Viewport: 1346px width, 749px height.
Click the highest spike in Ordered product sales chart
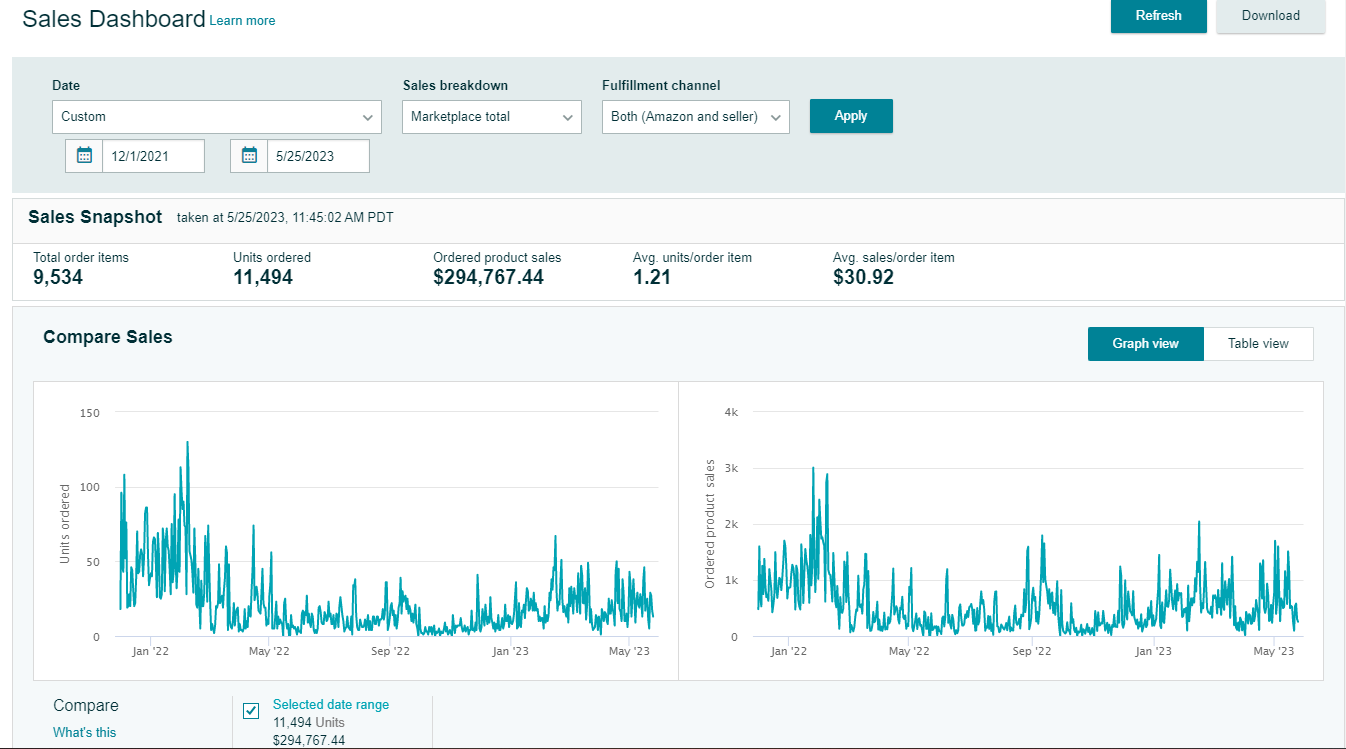point(813,468)
